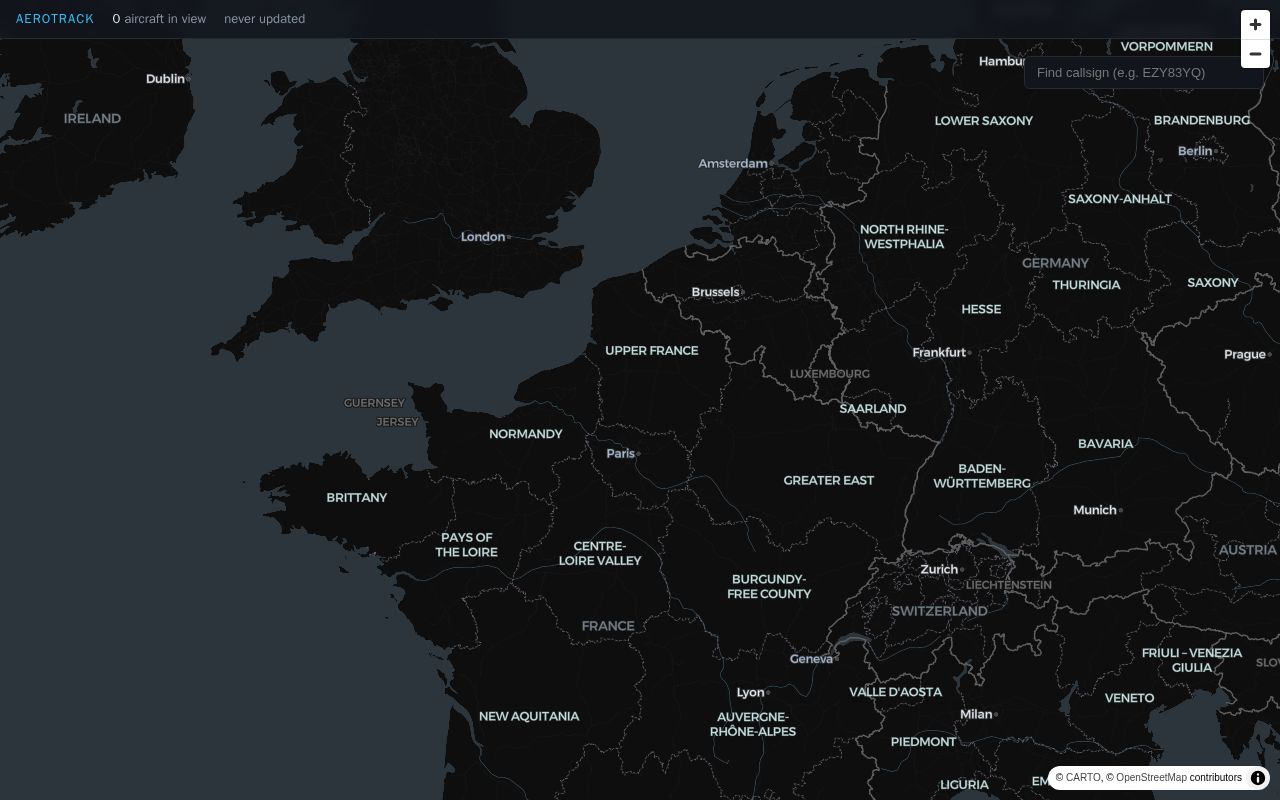Click the Geneva city label

coord(811,658)
